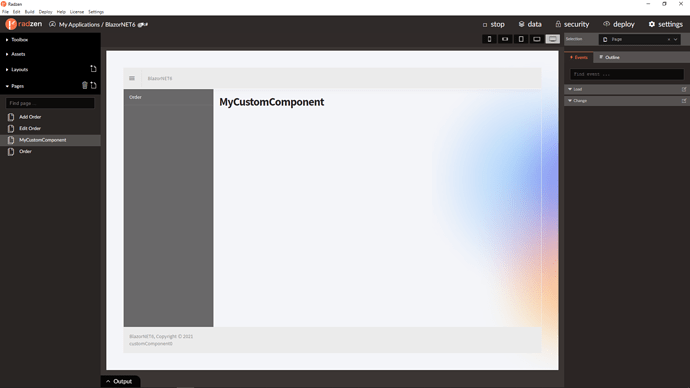Select the tablet landscape preview icon
The height and width of the screenshot is (388, 690).
(x=537, y=39)
